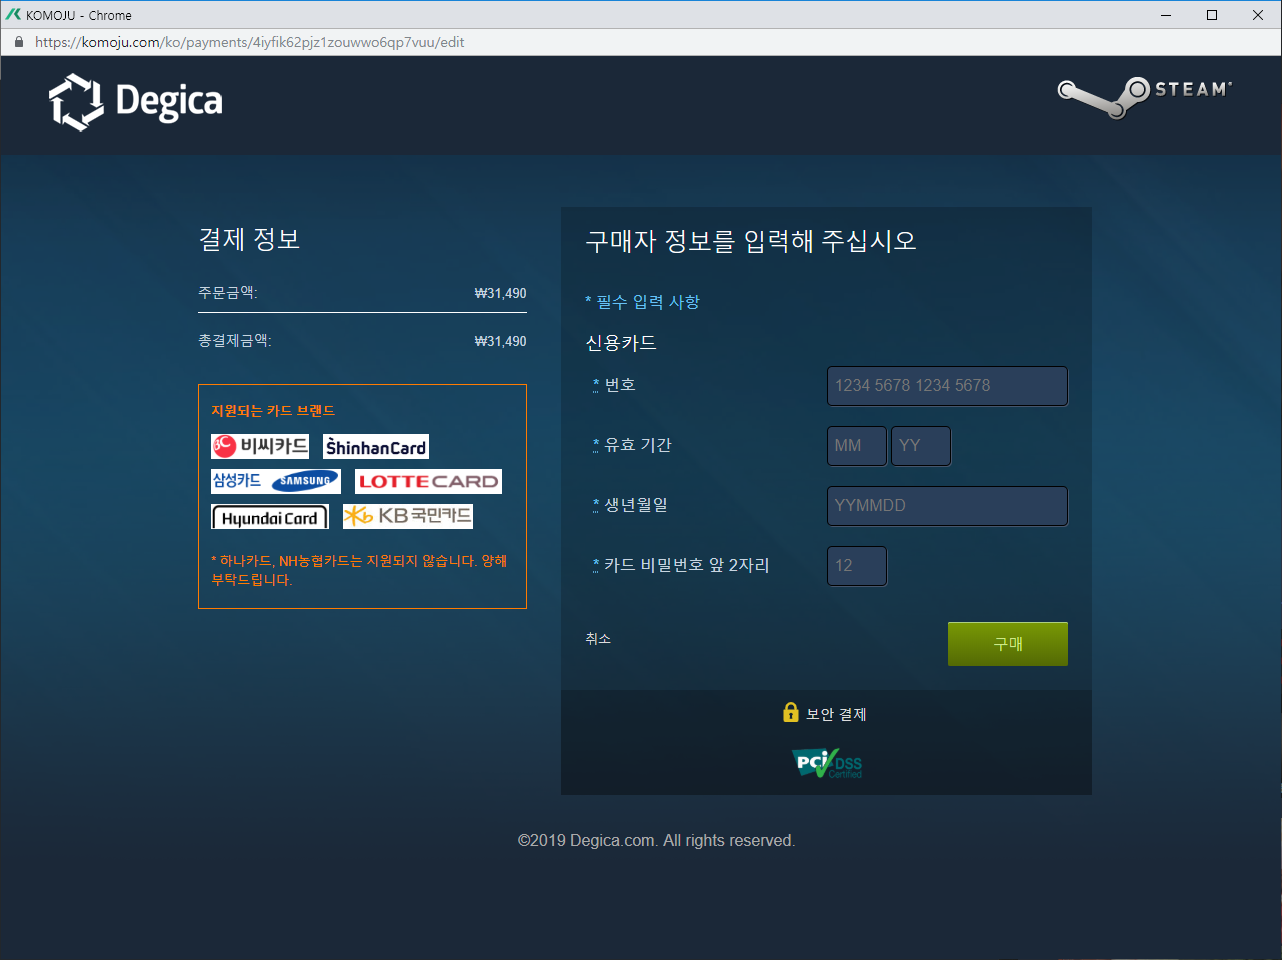Click the komoju.com URL in address bar

pos(250,42)
